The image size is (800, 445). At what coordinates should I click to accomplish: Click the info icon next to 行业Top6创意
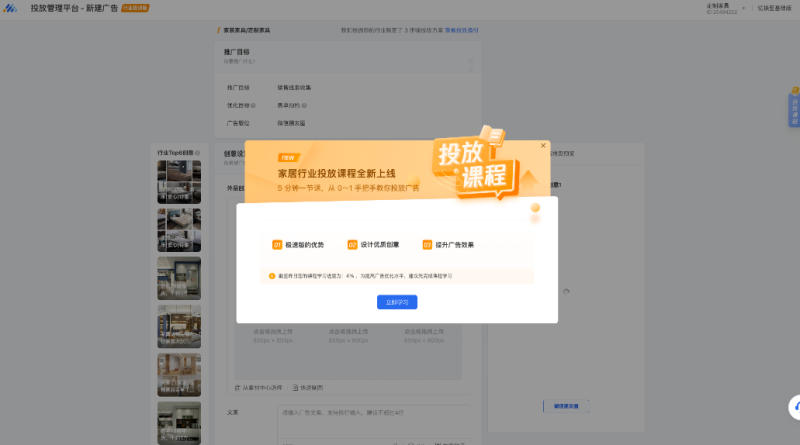pos(197,153)
